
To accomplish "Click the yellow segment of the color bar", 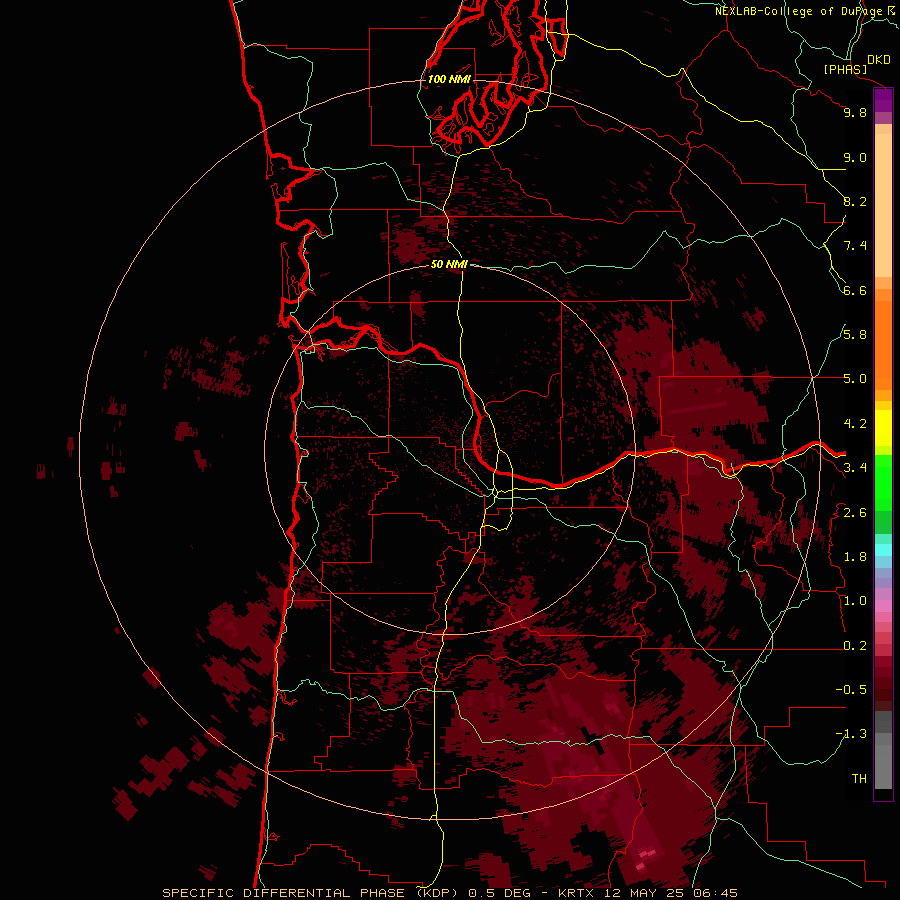I will (883, 428).
